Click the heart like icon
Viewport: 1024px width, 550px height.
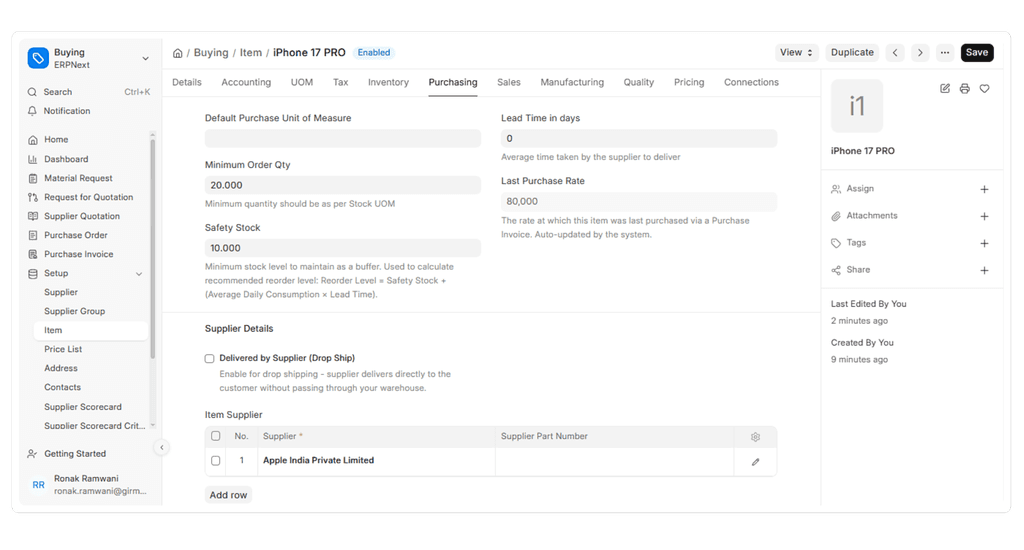coord(984,89)
